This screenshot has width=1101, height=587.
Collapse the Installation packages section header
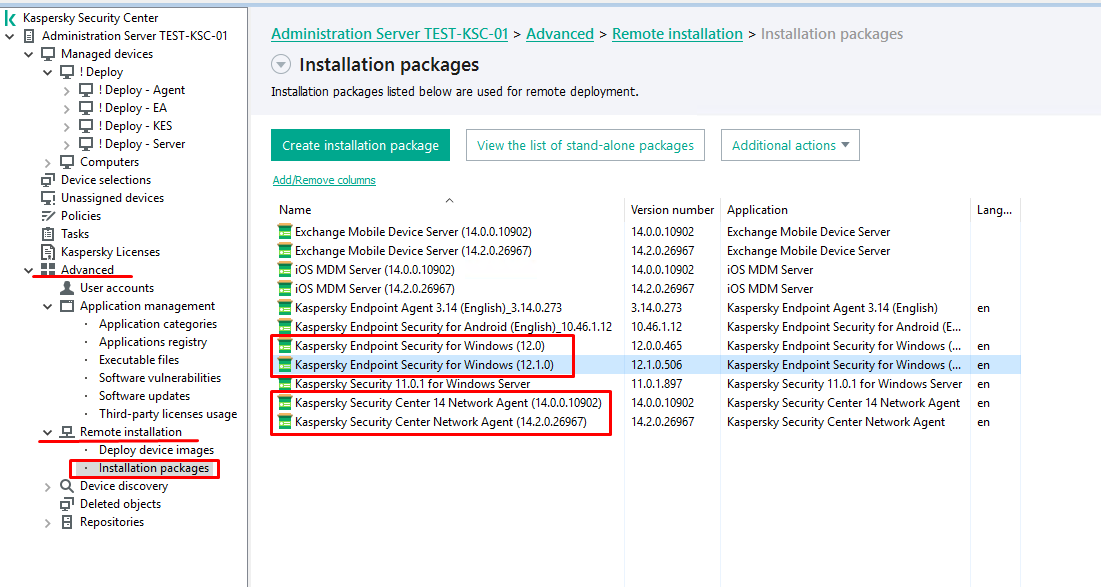pyautogui.click(x=281, y=65)
